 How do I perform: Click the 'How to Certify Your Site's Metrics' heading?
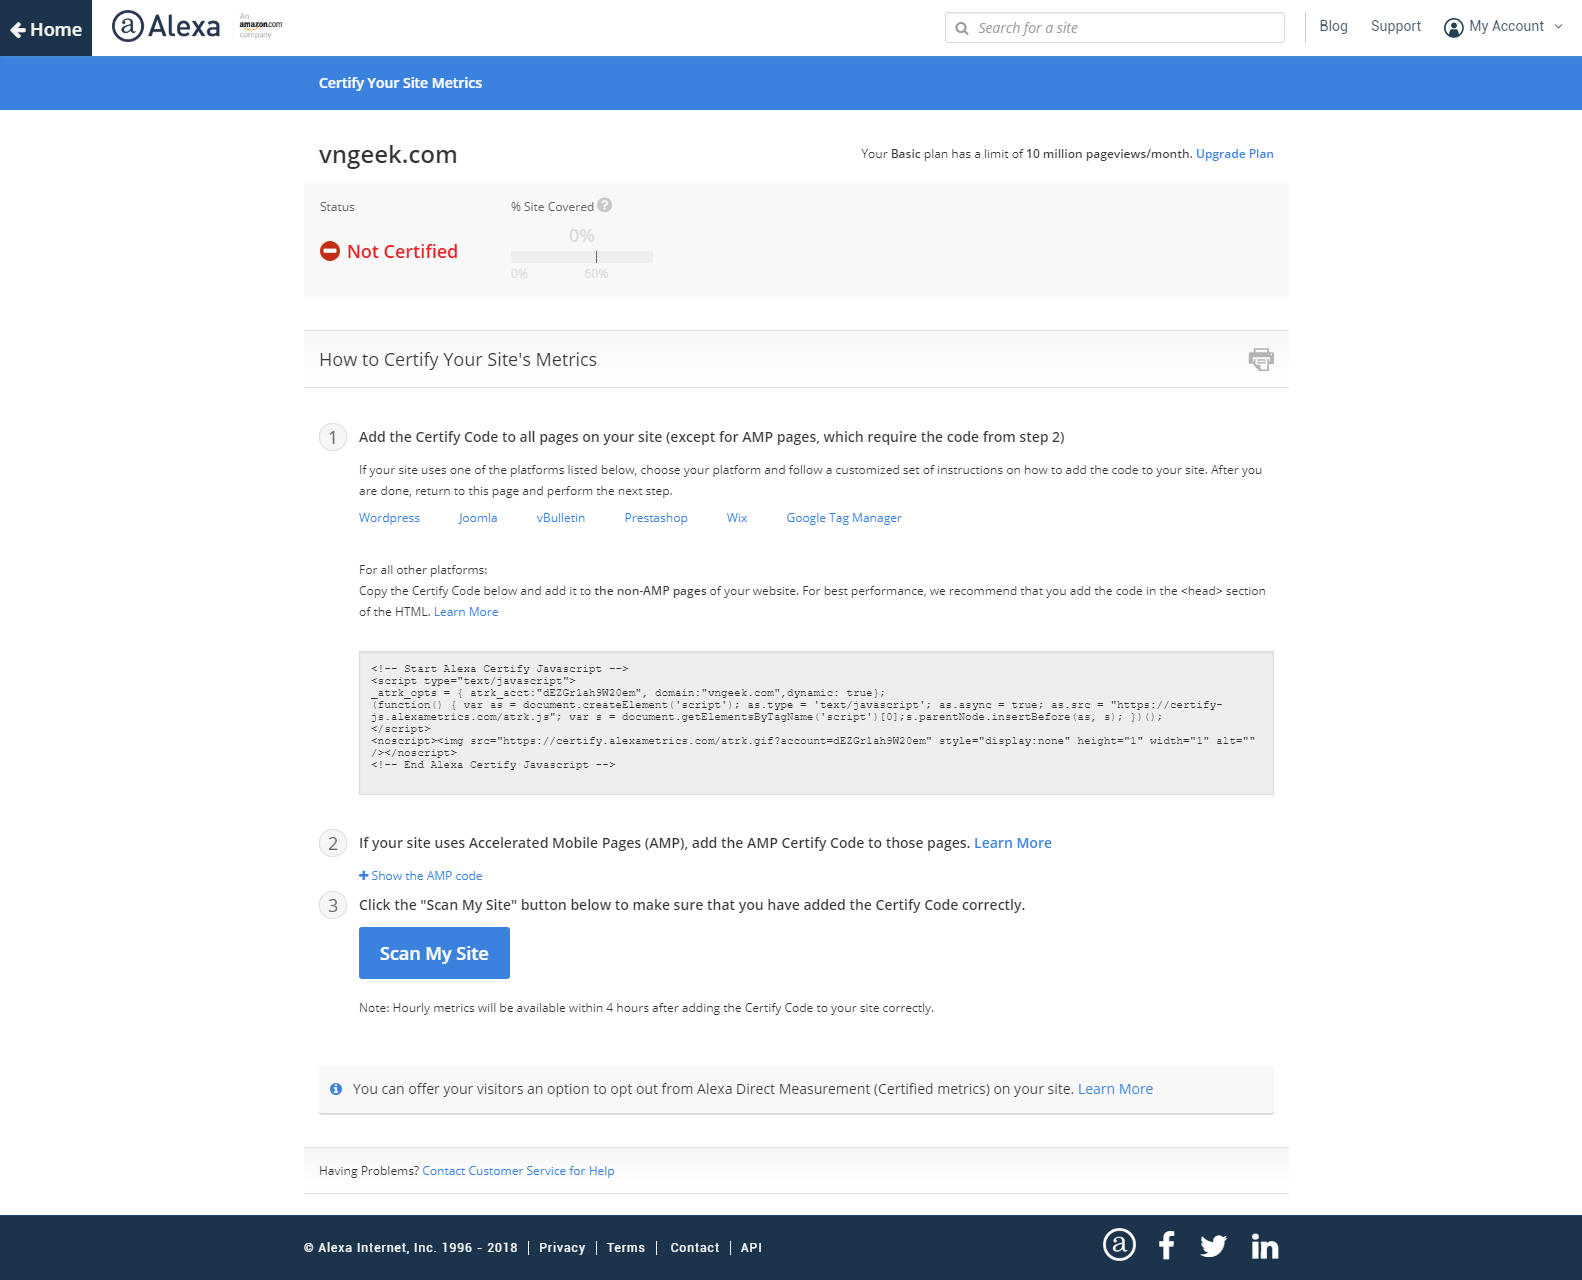coord(458,360)
